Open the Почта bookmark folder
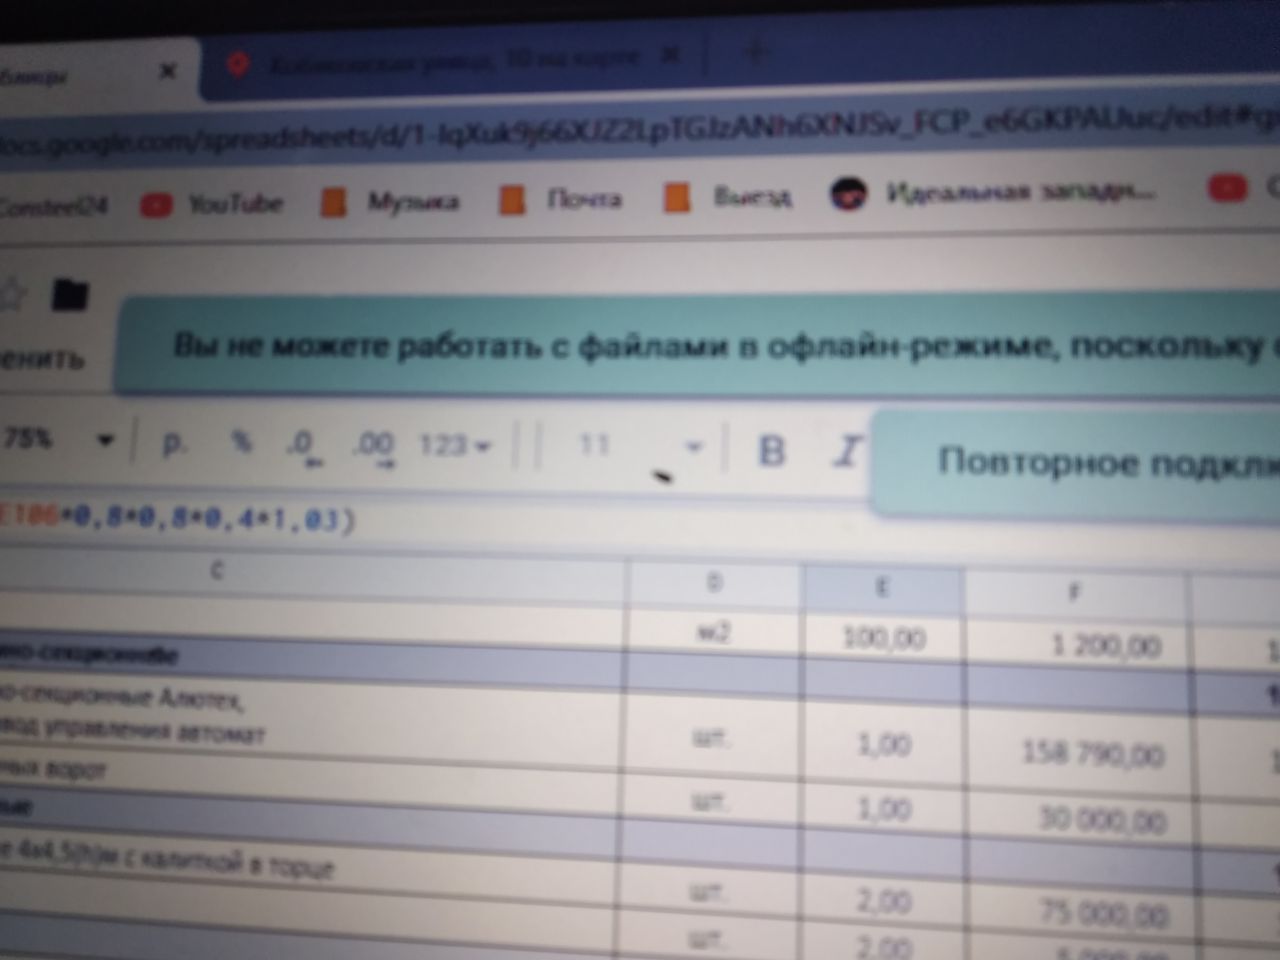 tap(562, 199)
